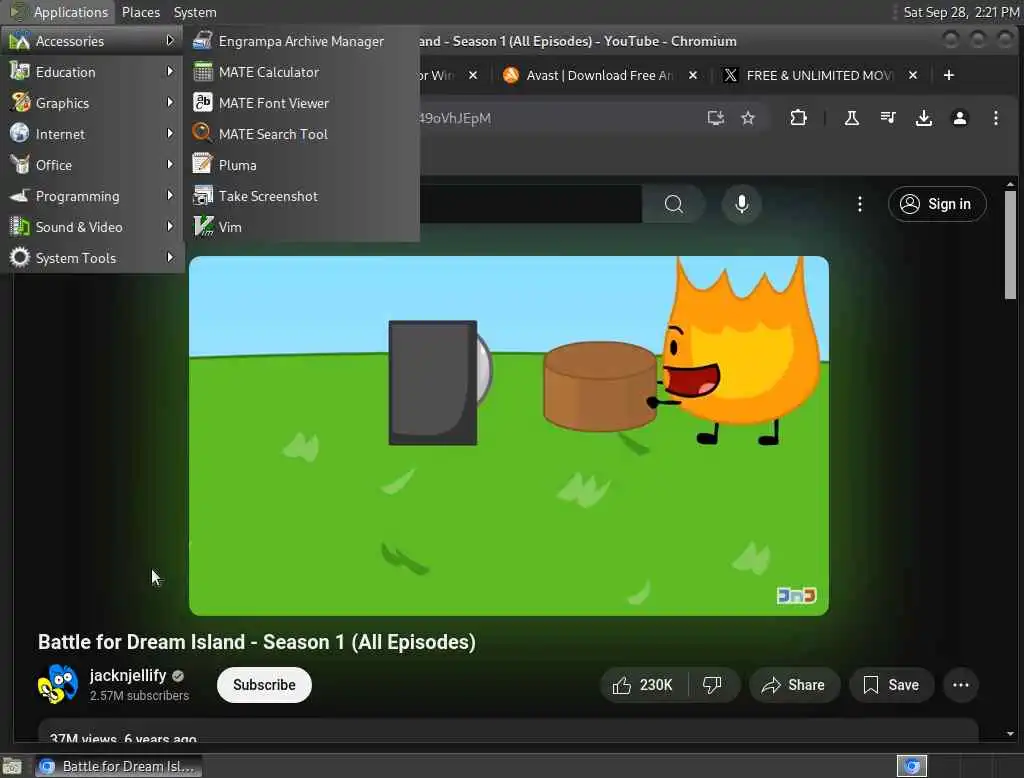Open the Chromium downloads icon

pyautogui.click(x=923, y=118)
